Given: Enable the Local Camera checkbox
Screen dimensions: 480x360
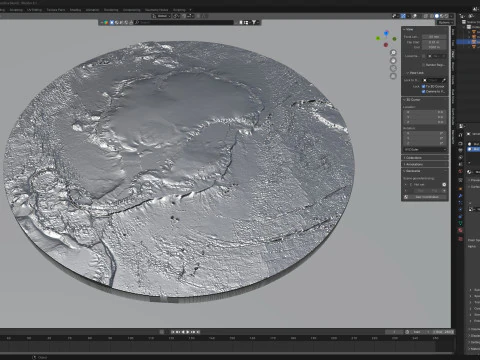Looking at the screenshot, I should point(424,56).
